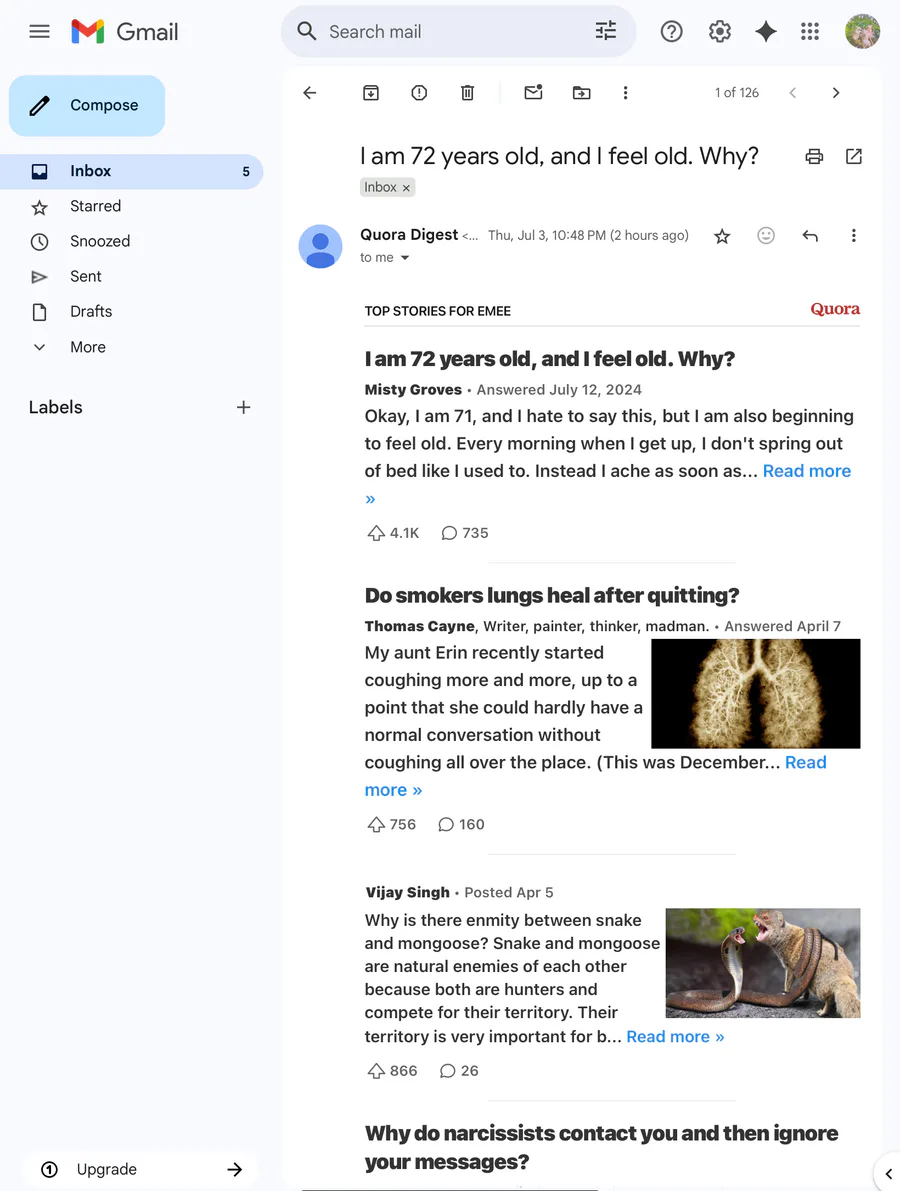Compose a new email

coord(87,106)
